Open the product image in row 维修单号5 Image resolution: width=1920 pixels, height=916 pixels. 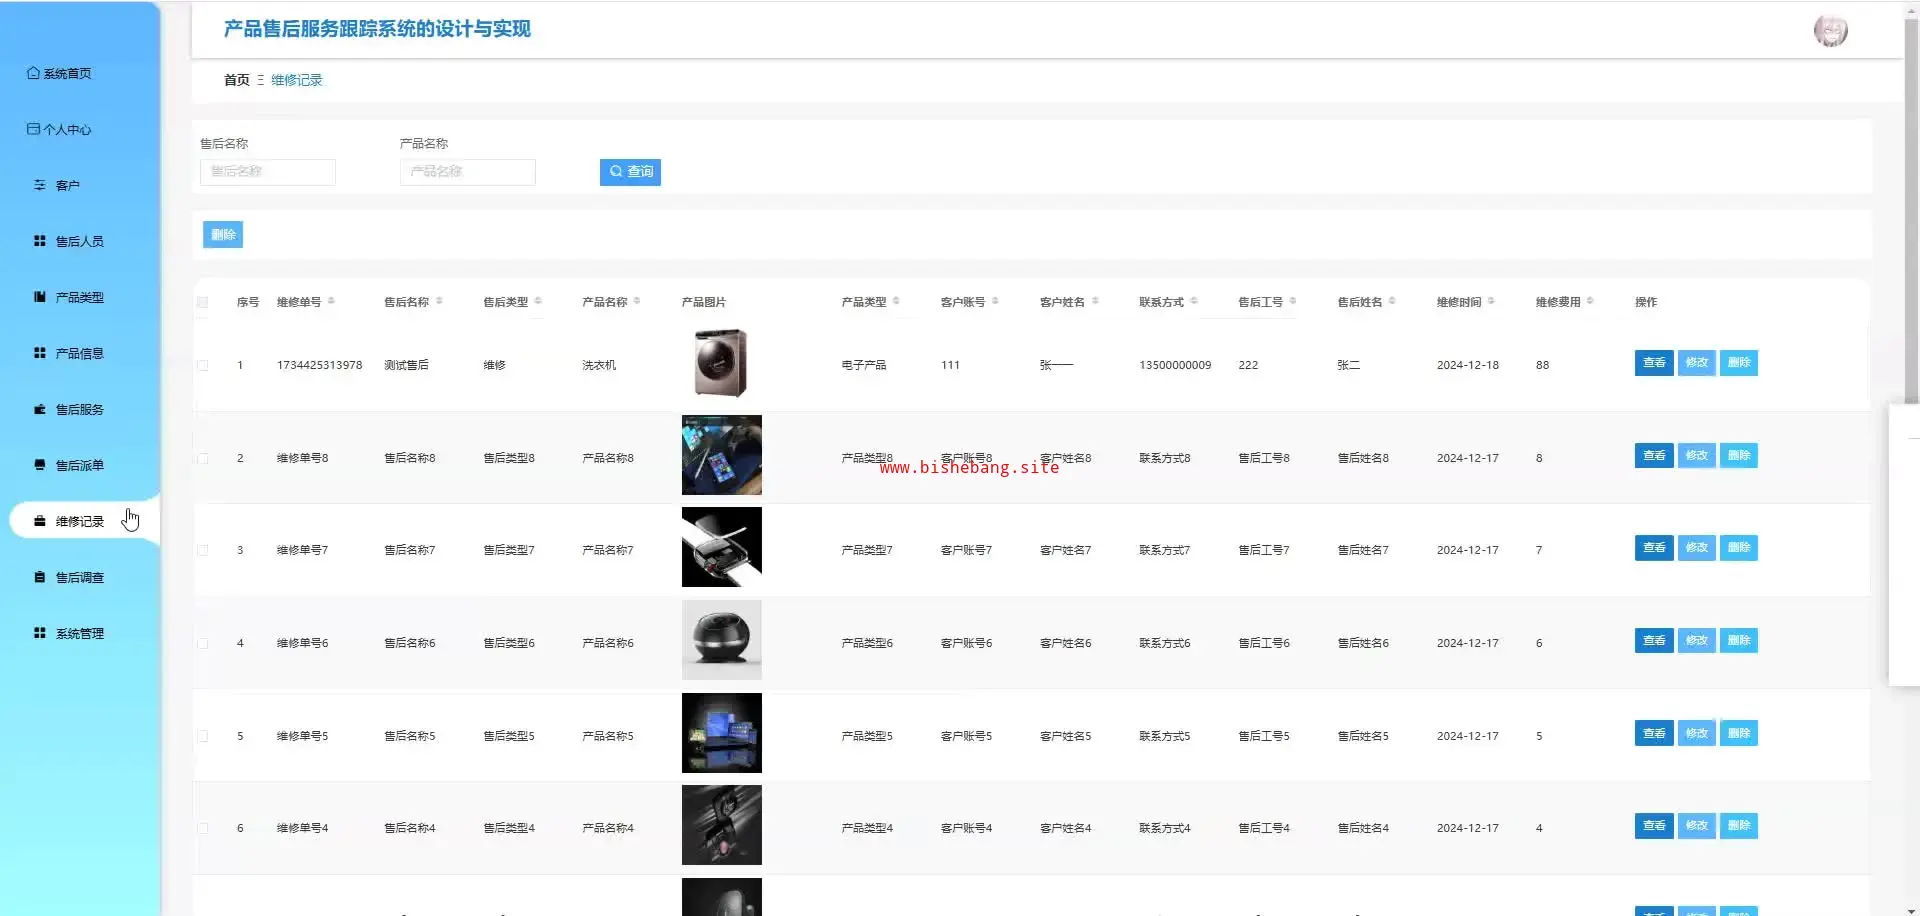pos(722,733)
